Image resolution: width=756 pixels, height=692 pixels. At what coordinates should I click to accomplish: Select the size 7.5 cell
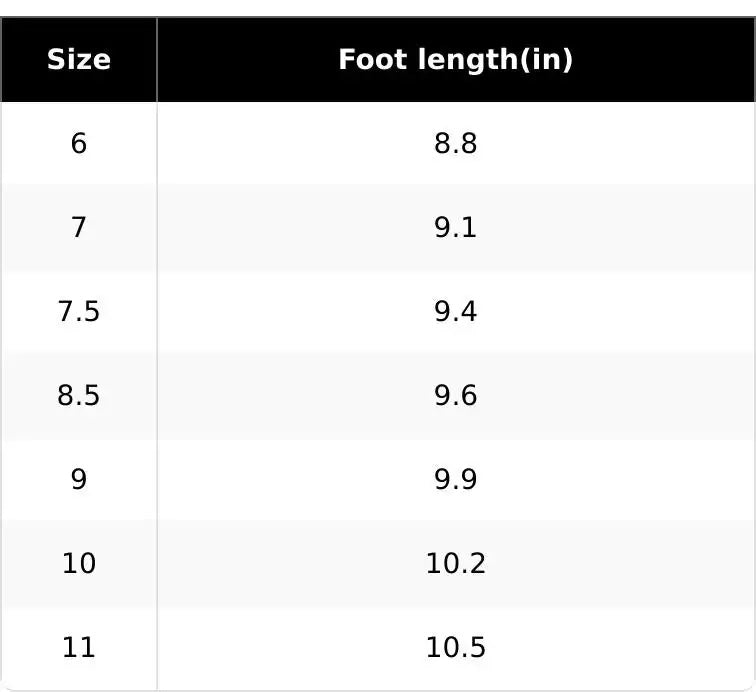click(79, 311)
